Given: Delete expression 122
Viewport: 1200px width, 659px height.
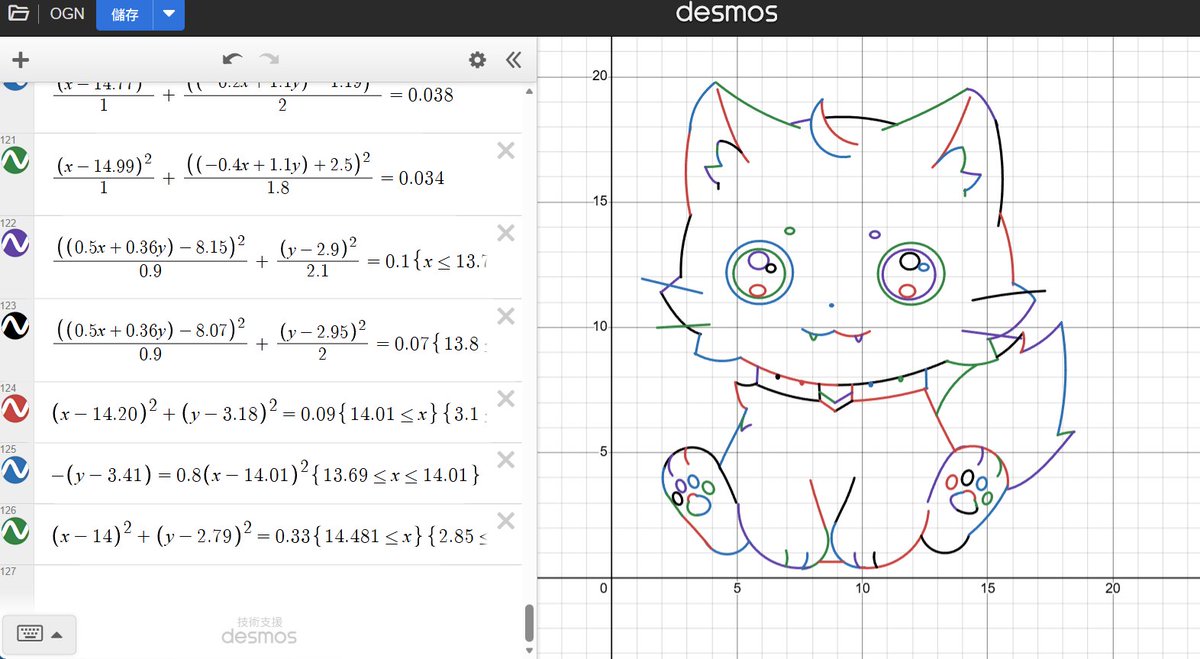Looking at the screenshot, I should pyautogui.click(x=506, y=233).
